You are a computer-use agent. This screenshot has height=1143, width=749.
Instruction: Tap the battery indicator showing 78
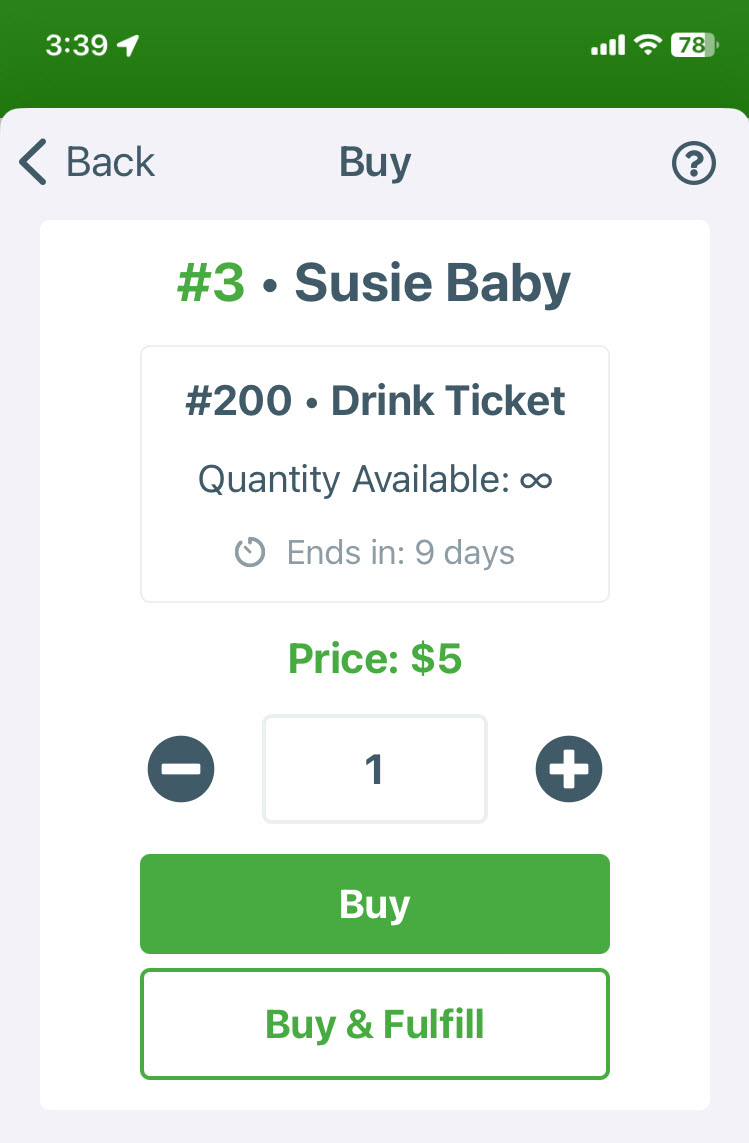(694, 45)
